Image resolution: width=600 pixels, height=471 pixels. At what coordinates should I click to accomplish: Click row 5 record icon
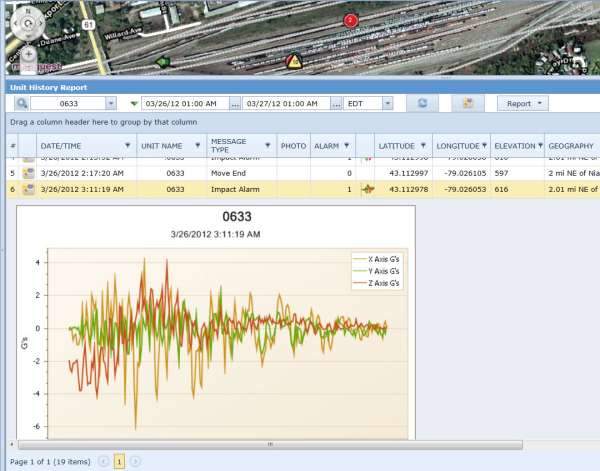pyautogui.click(x=29, y=173)
